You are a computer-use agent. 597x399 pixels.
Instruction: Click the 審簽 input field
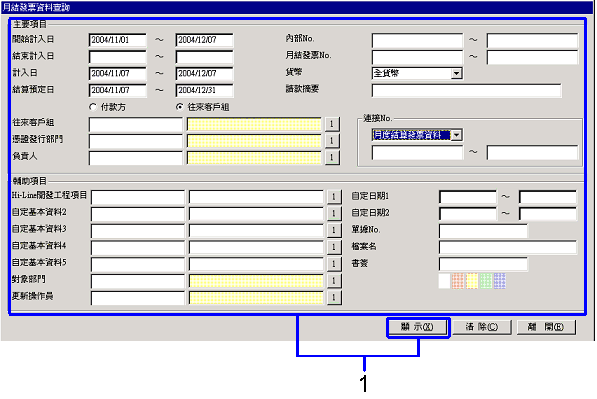pyautogui.click(x=483, y=264)
